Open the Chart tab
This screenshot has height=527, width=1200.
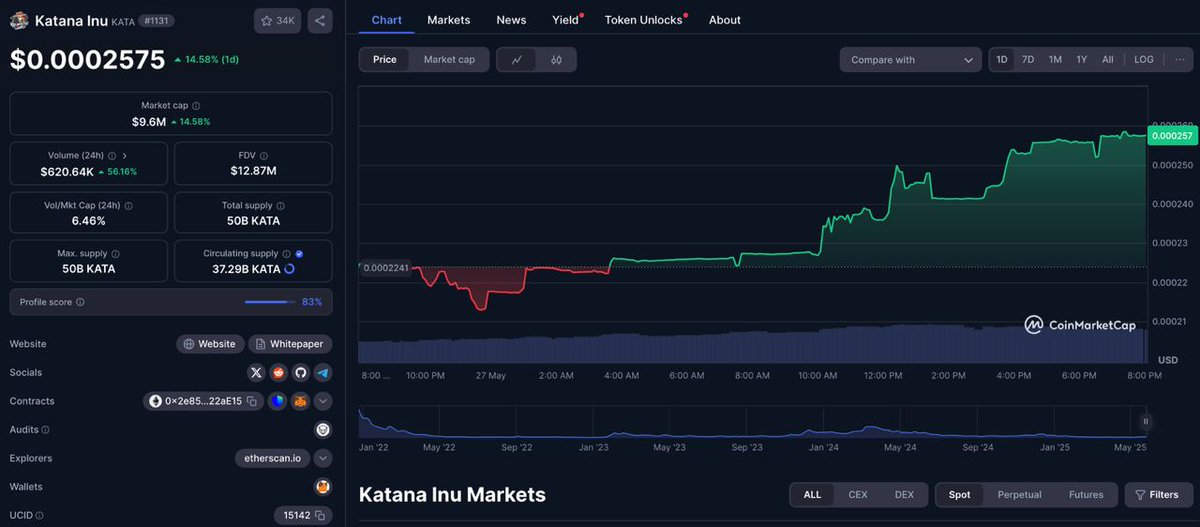pos(386,20)
